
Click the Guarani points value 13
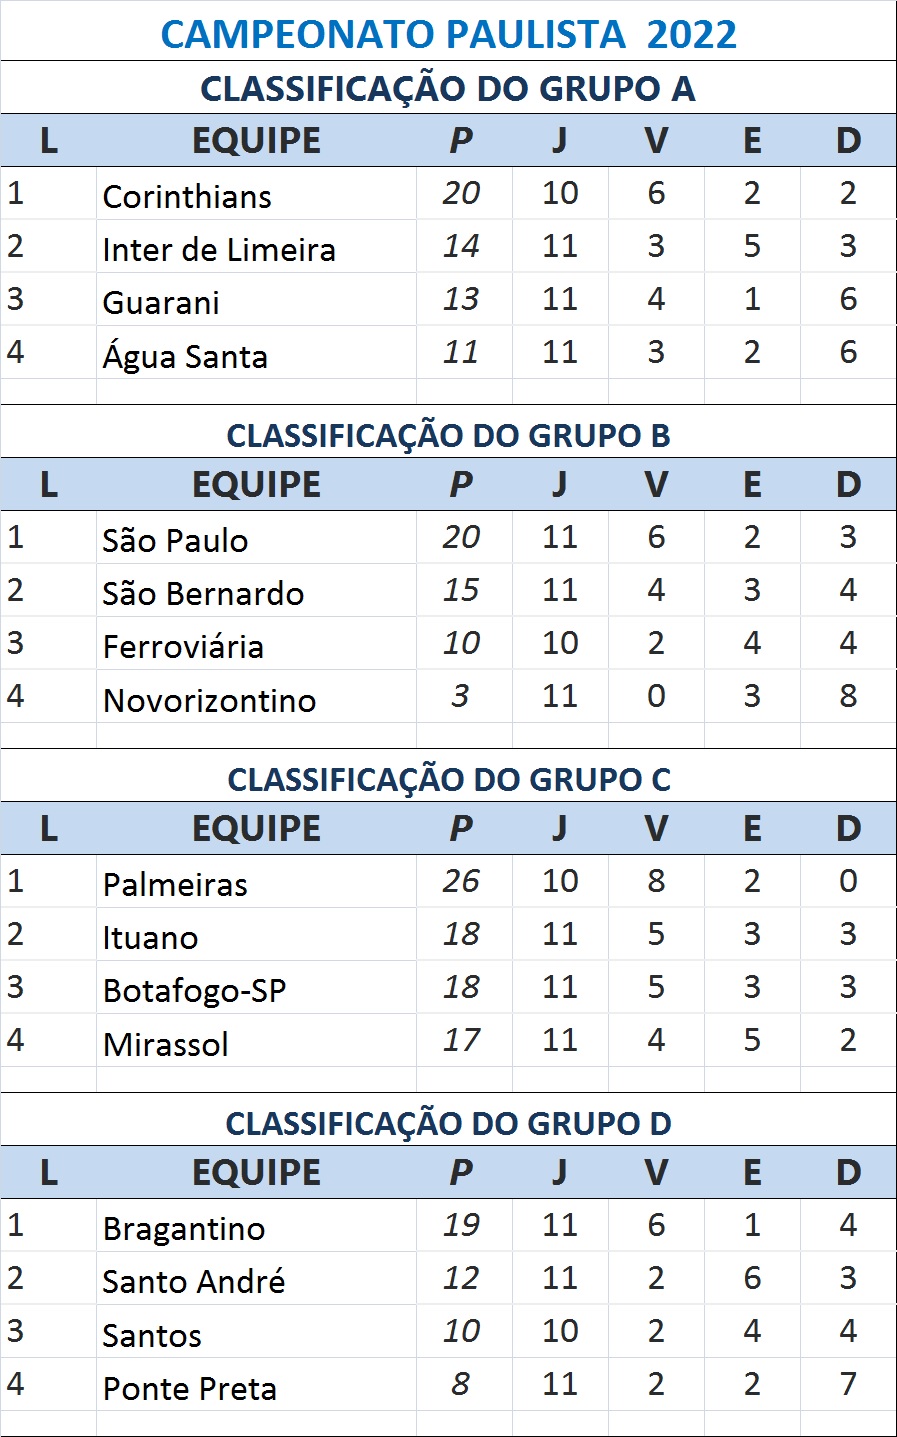coord(461,299)
